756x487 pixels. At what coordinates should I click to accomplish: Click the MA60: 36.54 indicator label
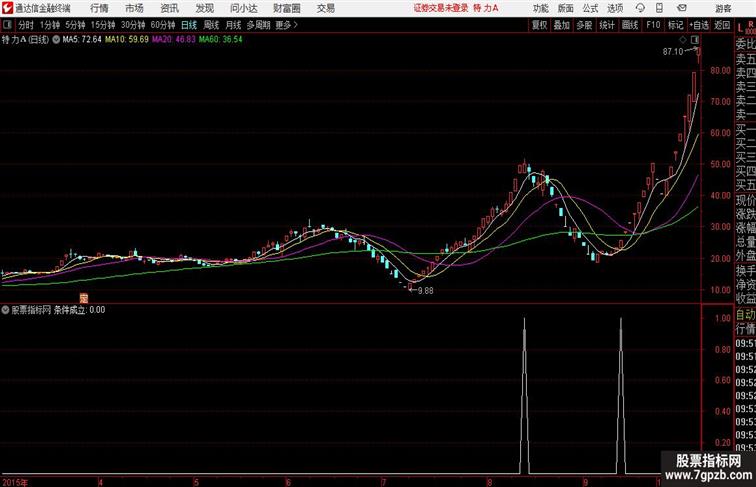click(221, 40)
